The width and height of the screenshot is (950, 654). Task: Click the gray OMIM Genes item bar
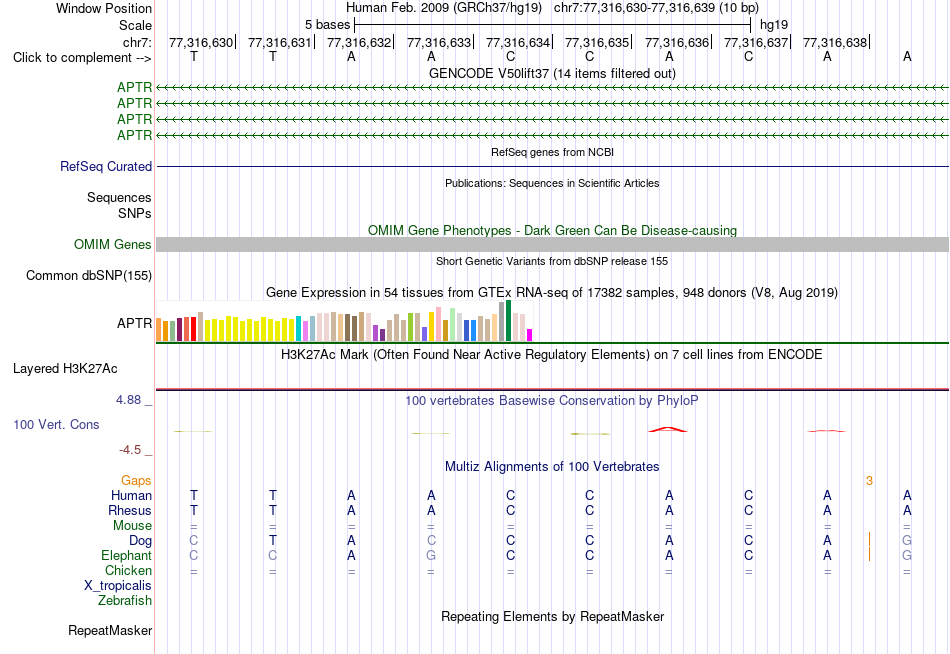click(552, 244)
